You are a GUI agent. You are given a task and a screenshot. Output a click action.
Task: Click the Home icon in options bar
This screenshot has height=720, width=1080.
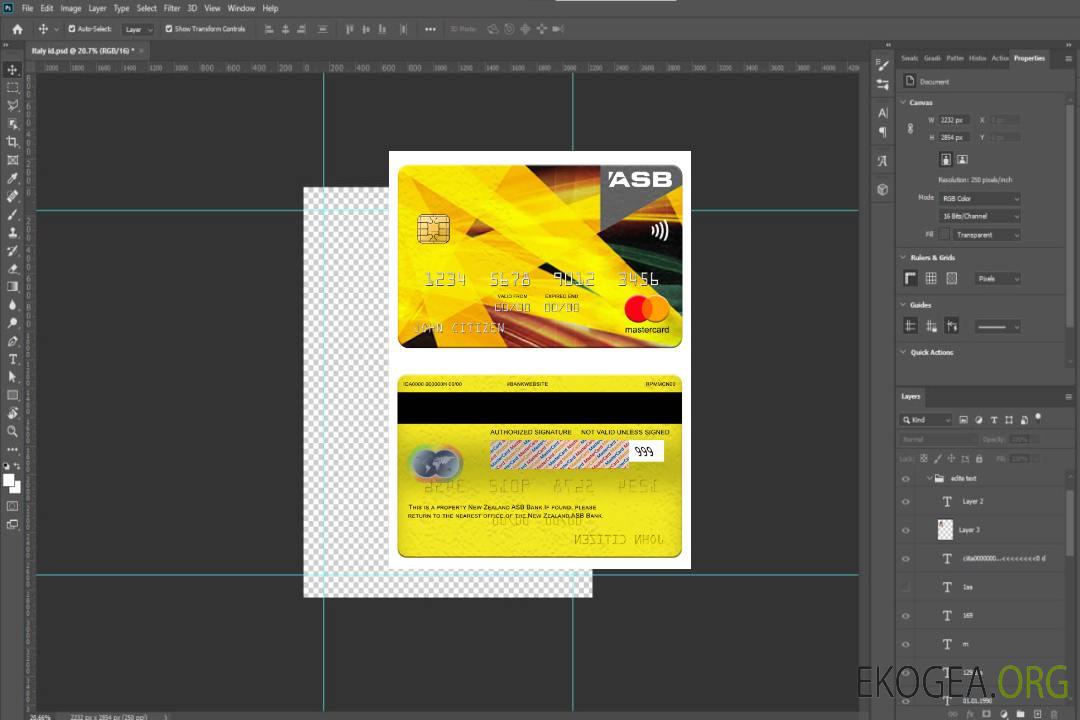pos(17,29)
